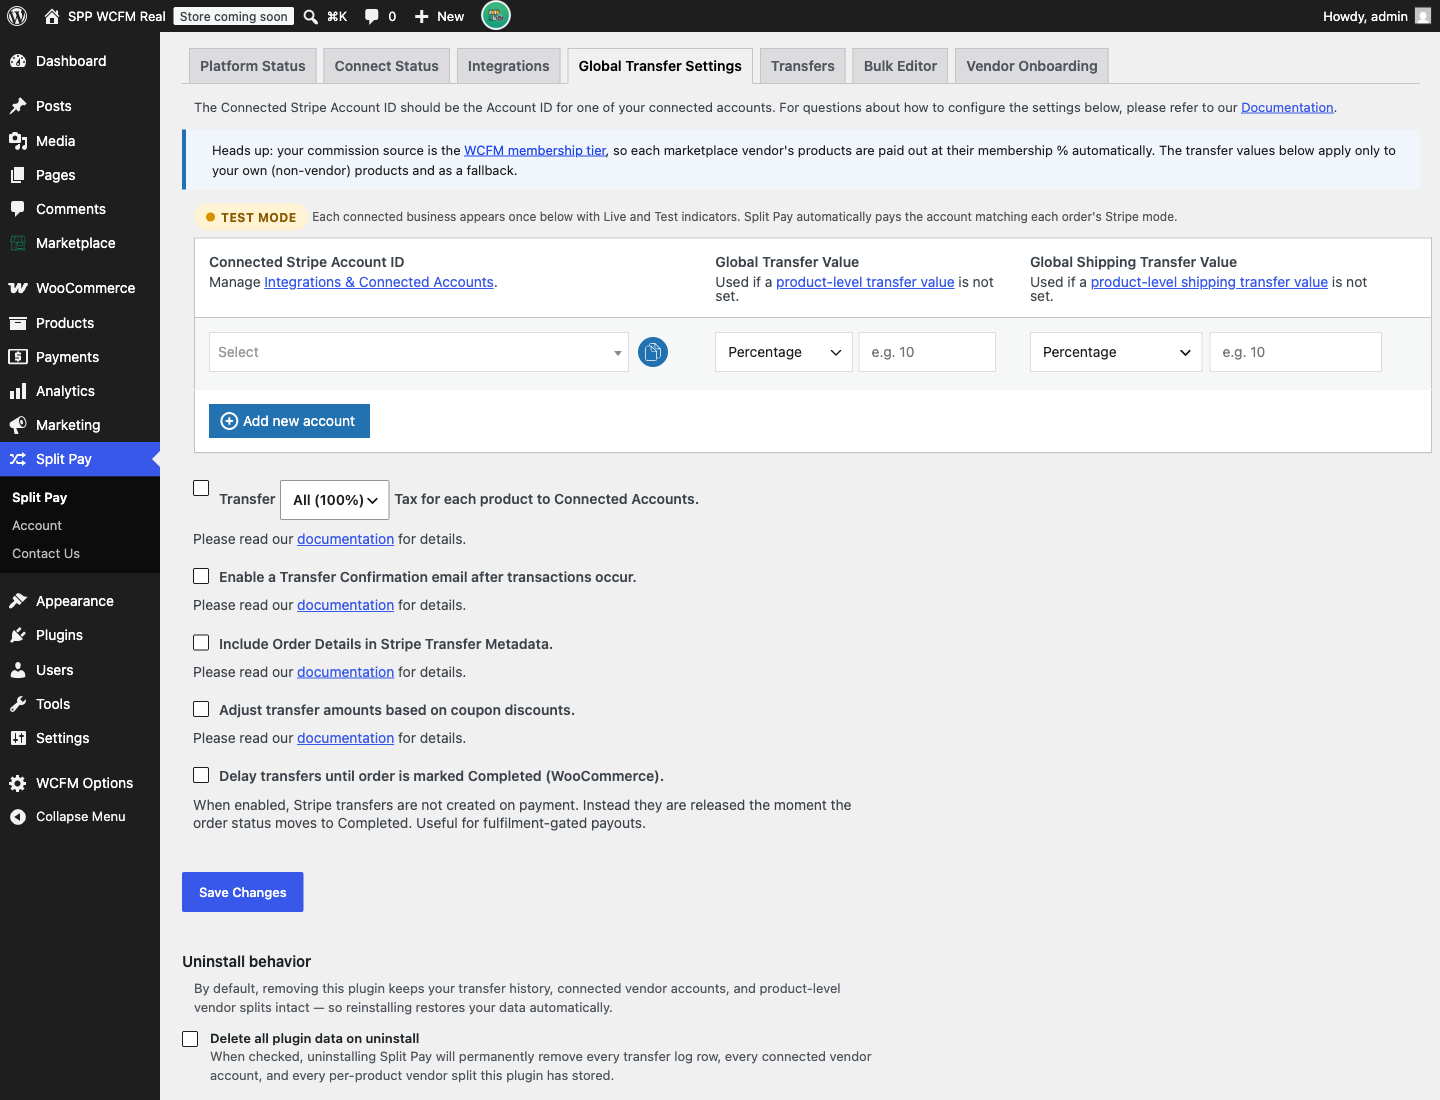Open the tax All (100%) dropdown
The height and width of the screenshot is (1100, 1440).
coord(335,500)
